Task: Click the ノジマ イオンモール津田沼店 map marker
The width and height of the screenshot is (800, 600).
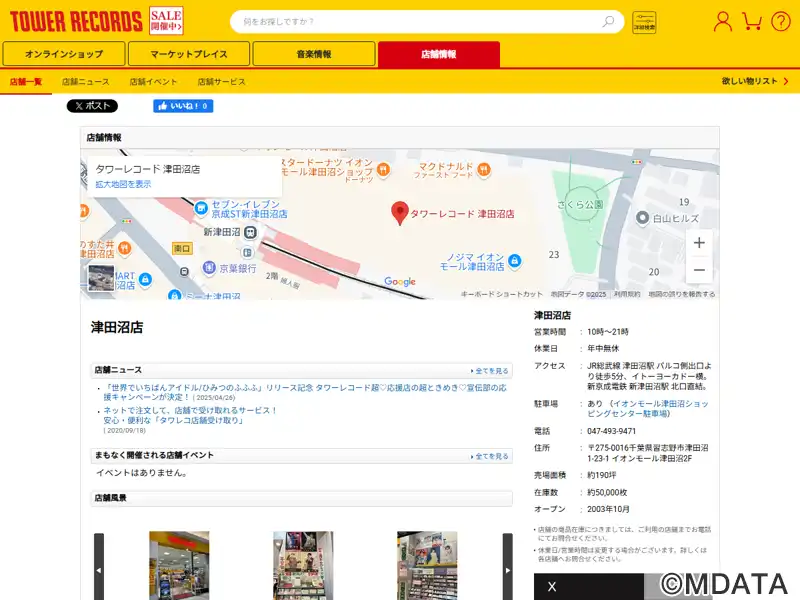Action: point(514,261)
